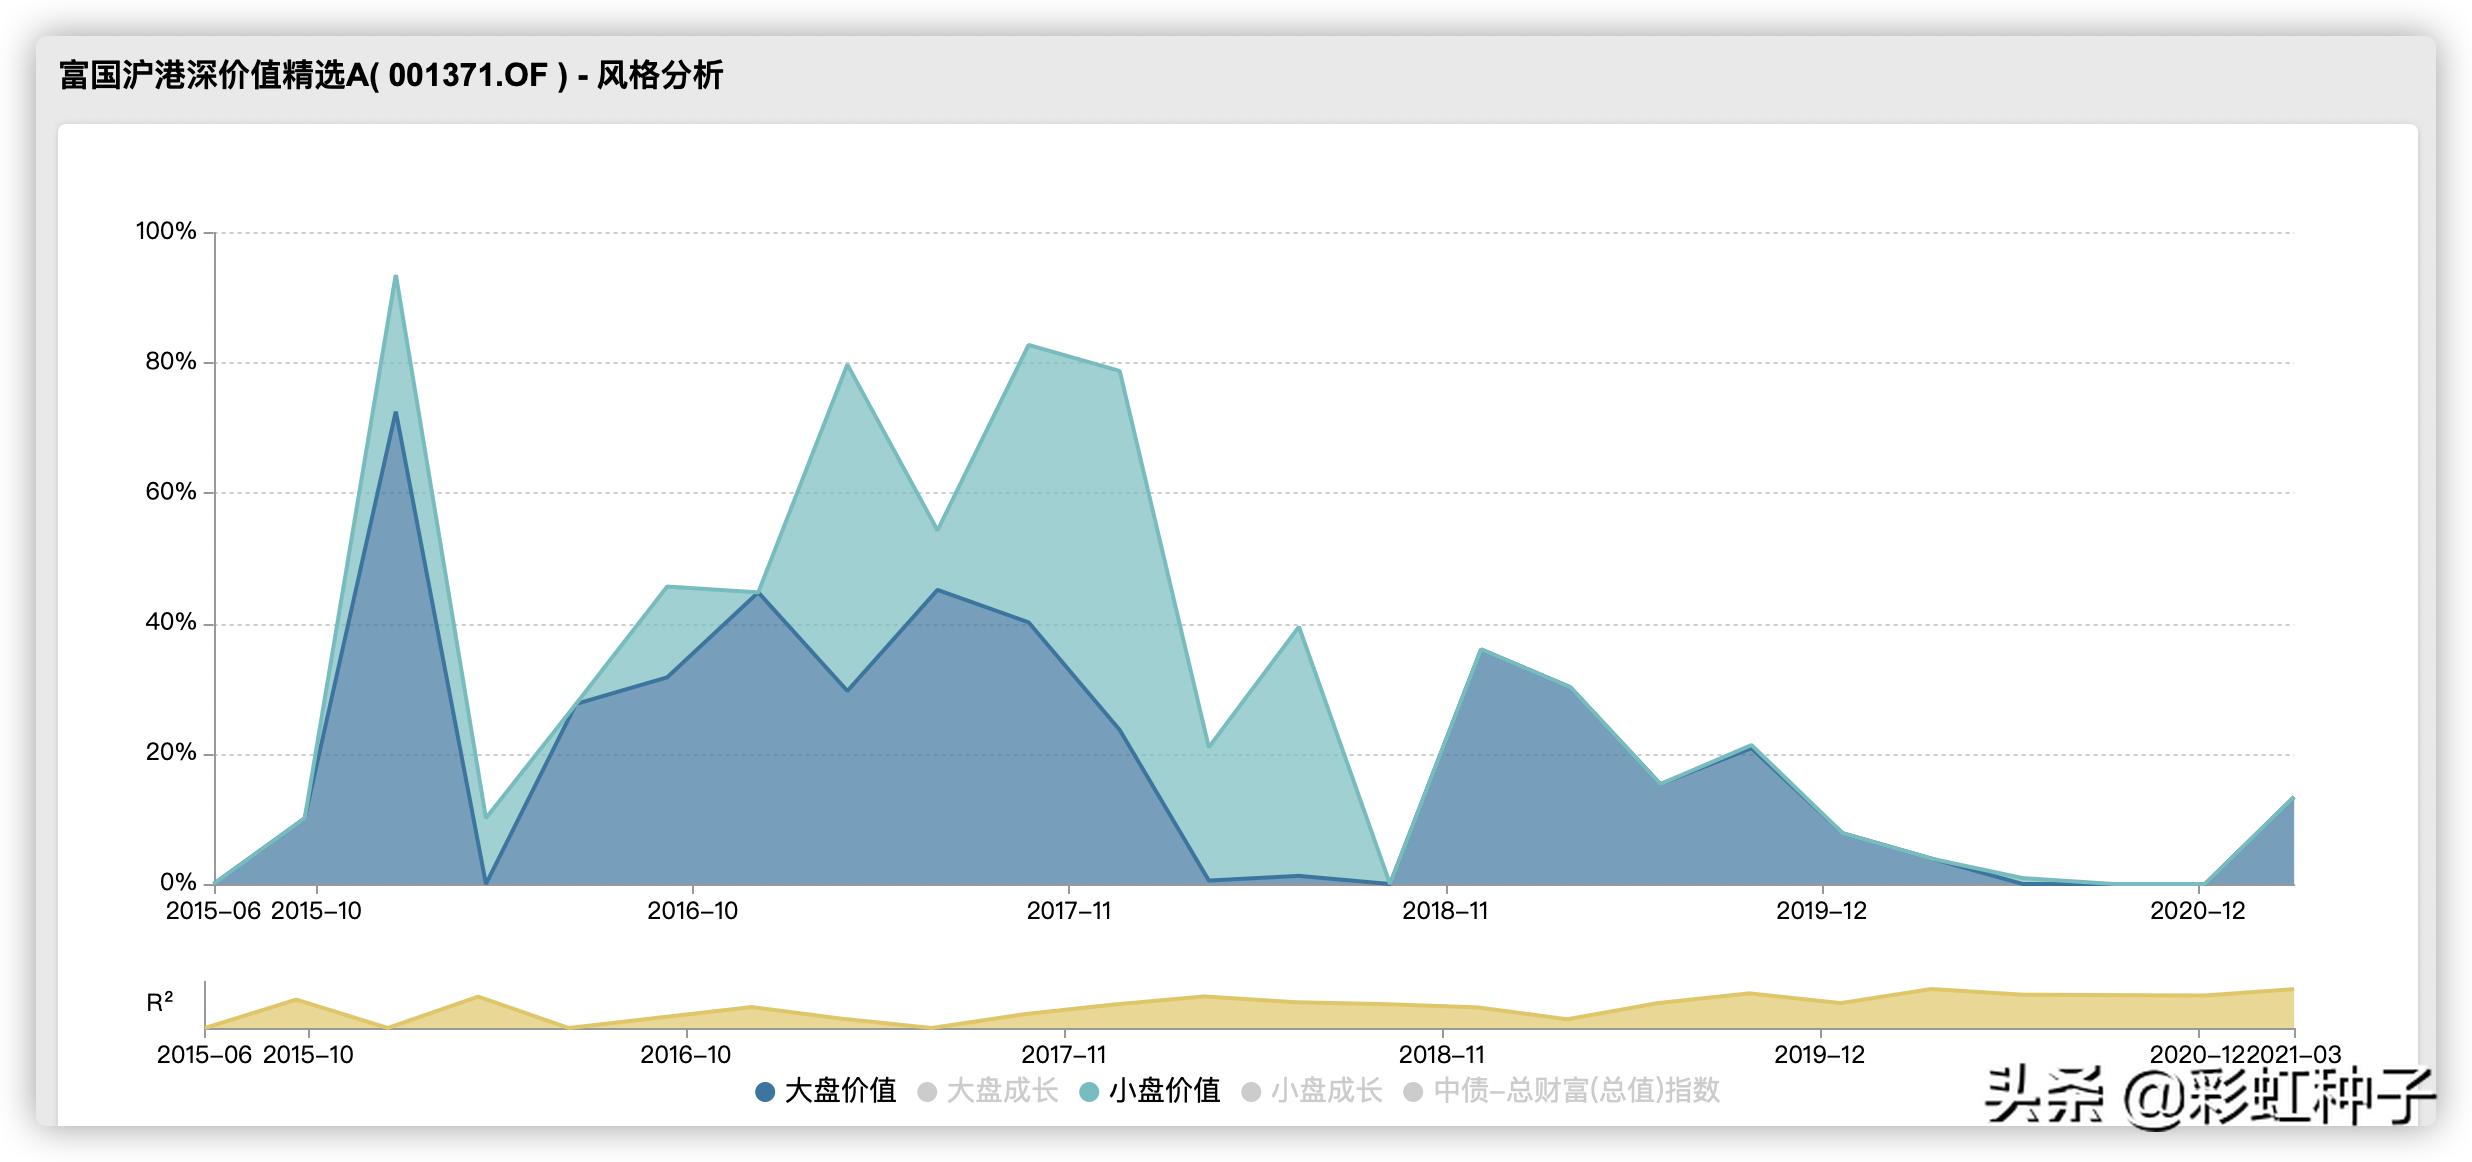Click the 2017-11 main x-axis label
Viewport: 2472px width, 1162px height.
tap(1068, 911)
